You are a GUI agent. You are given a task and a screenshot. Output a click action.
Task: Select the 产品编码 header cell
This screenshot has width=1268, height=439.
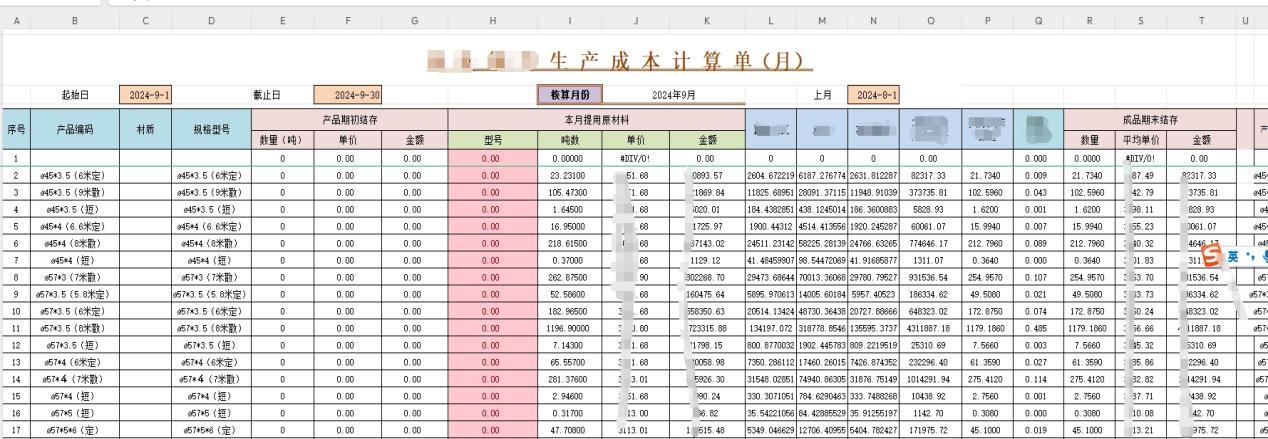(75, 130)
